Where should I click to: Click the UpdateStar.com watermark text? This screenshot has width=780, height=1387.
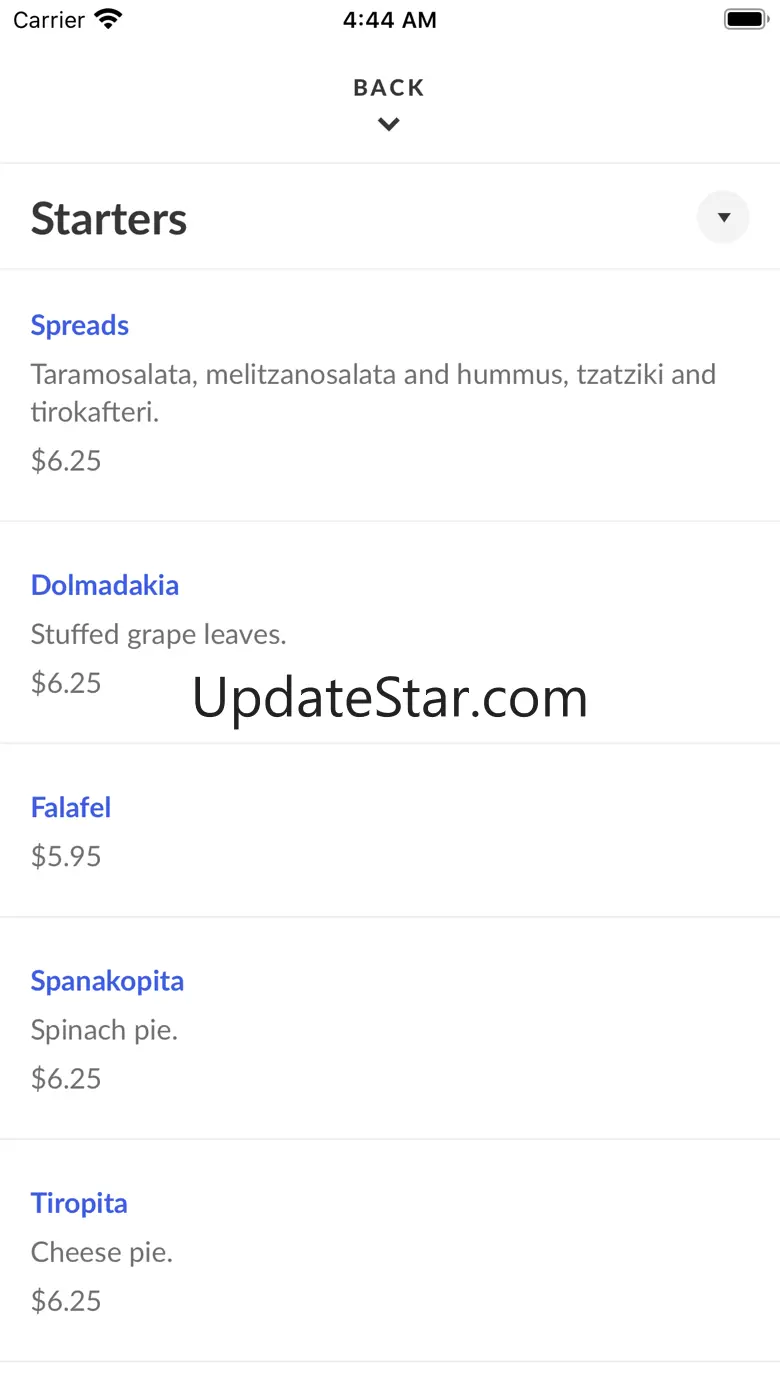coord(389,698)
